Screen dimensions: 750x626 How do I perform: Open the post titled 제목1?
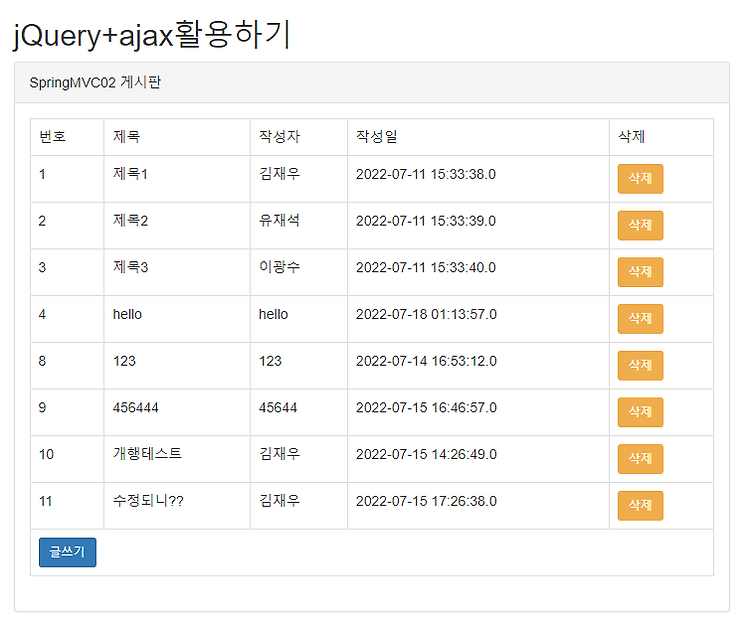click(x=130, y=174)
